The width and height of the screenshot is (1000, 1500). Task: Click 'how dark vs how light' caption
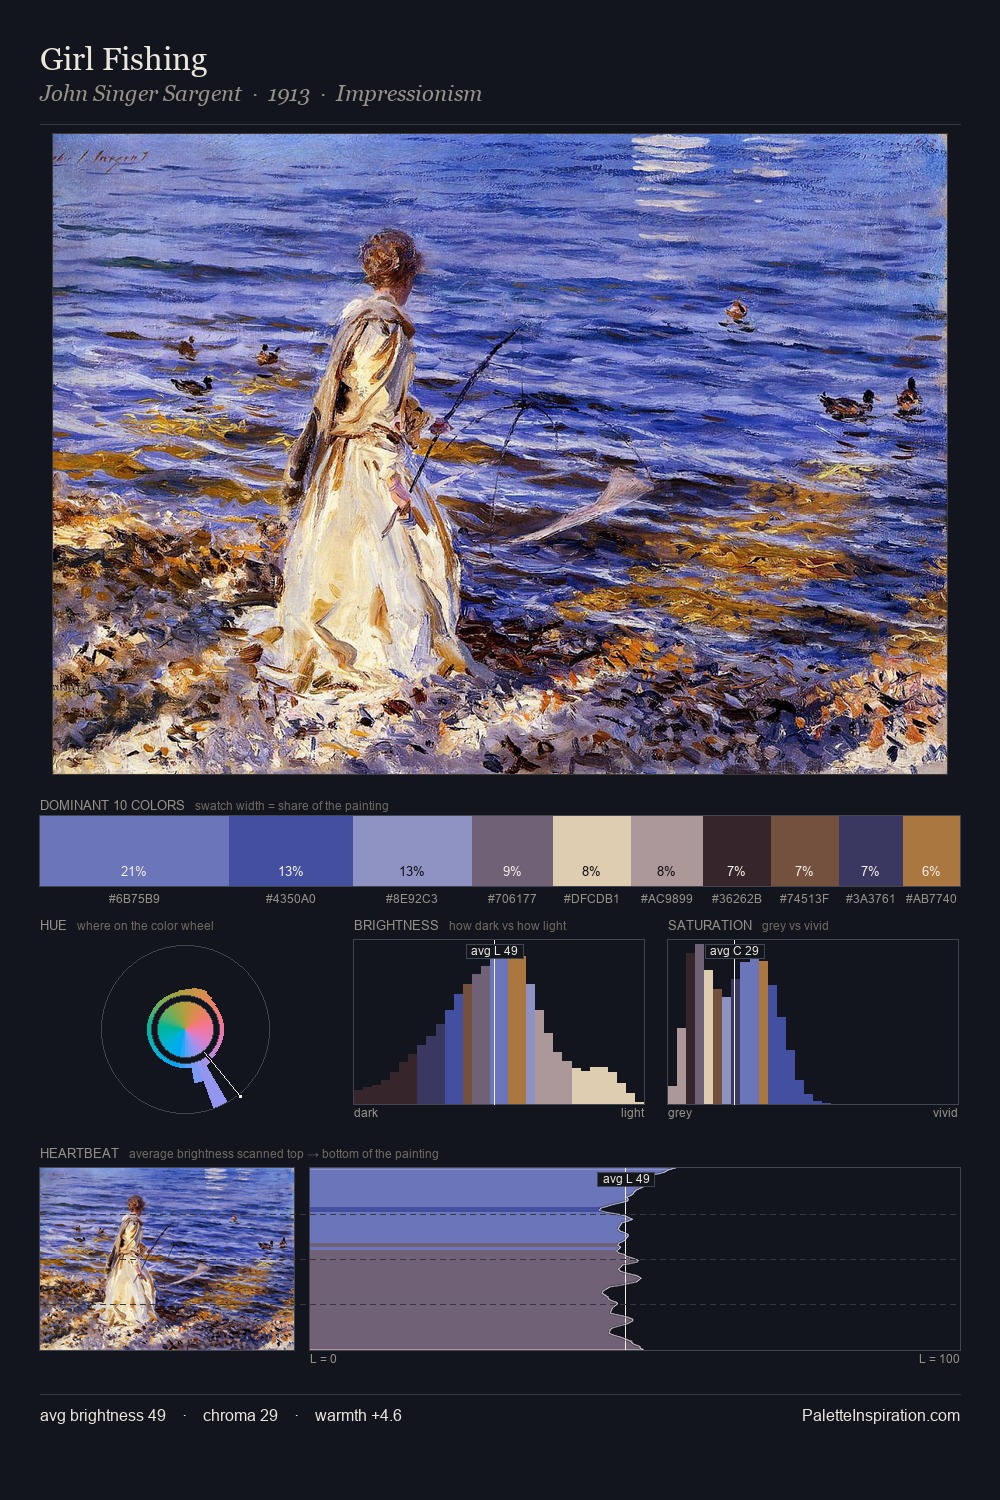[x=507, y=926]
